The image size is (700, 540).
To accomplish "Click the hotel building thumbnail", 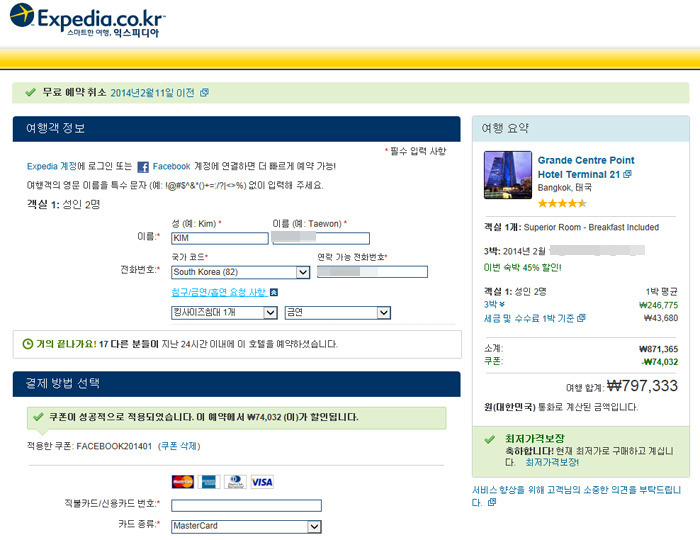I will pyautogui.click(x=508, y=175).
